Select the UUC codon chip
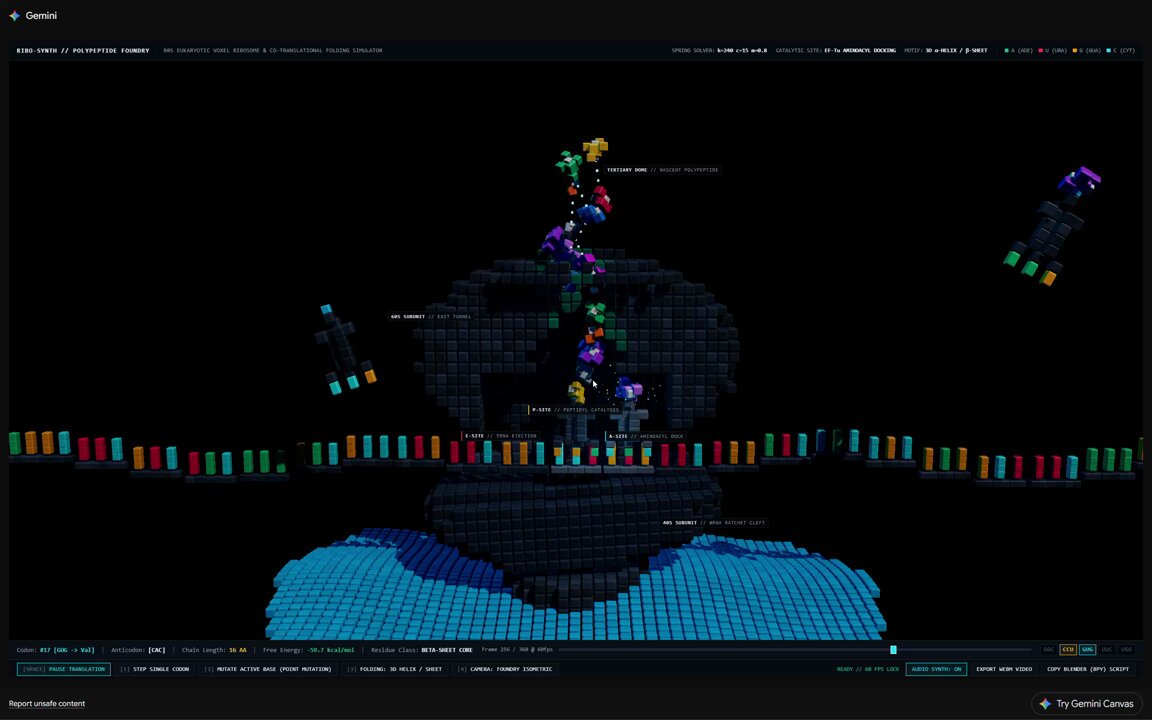Viewport: 1152px width, 720px height. (x=1106, y=649)
